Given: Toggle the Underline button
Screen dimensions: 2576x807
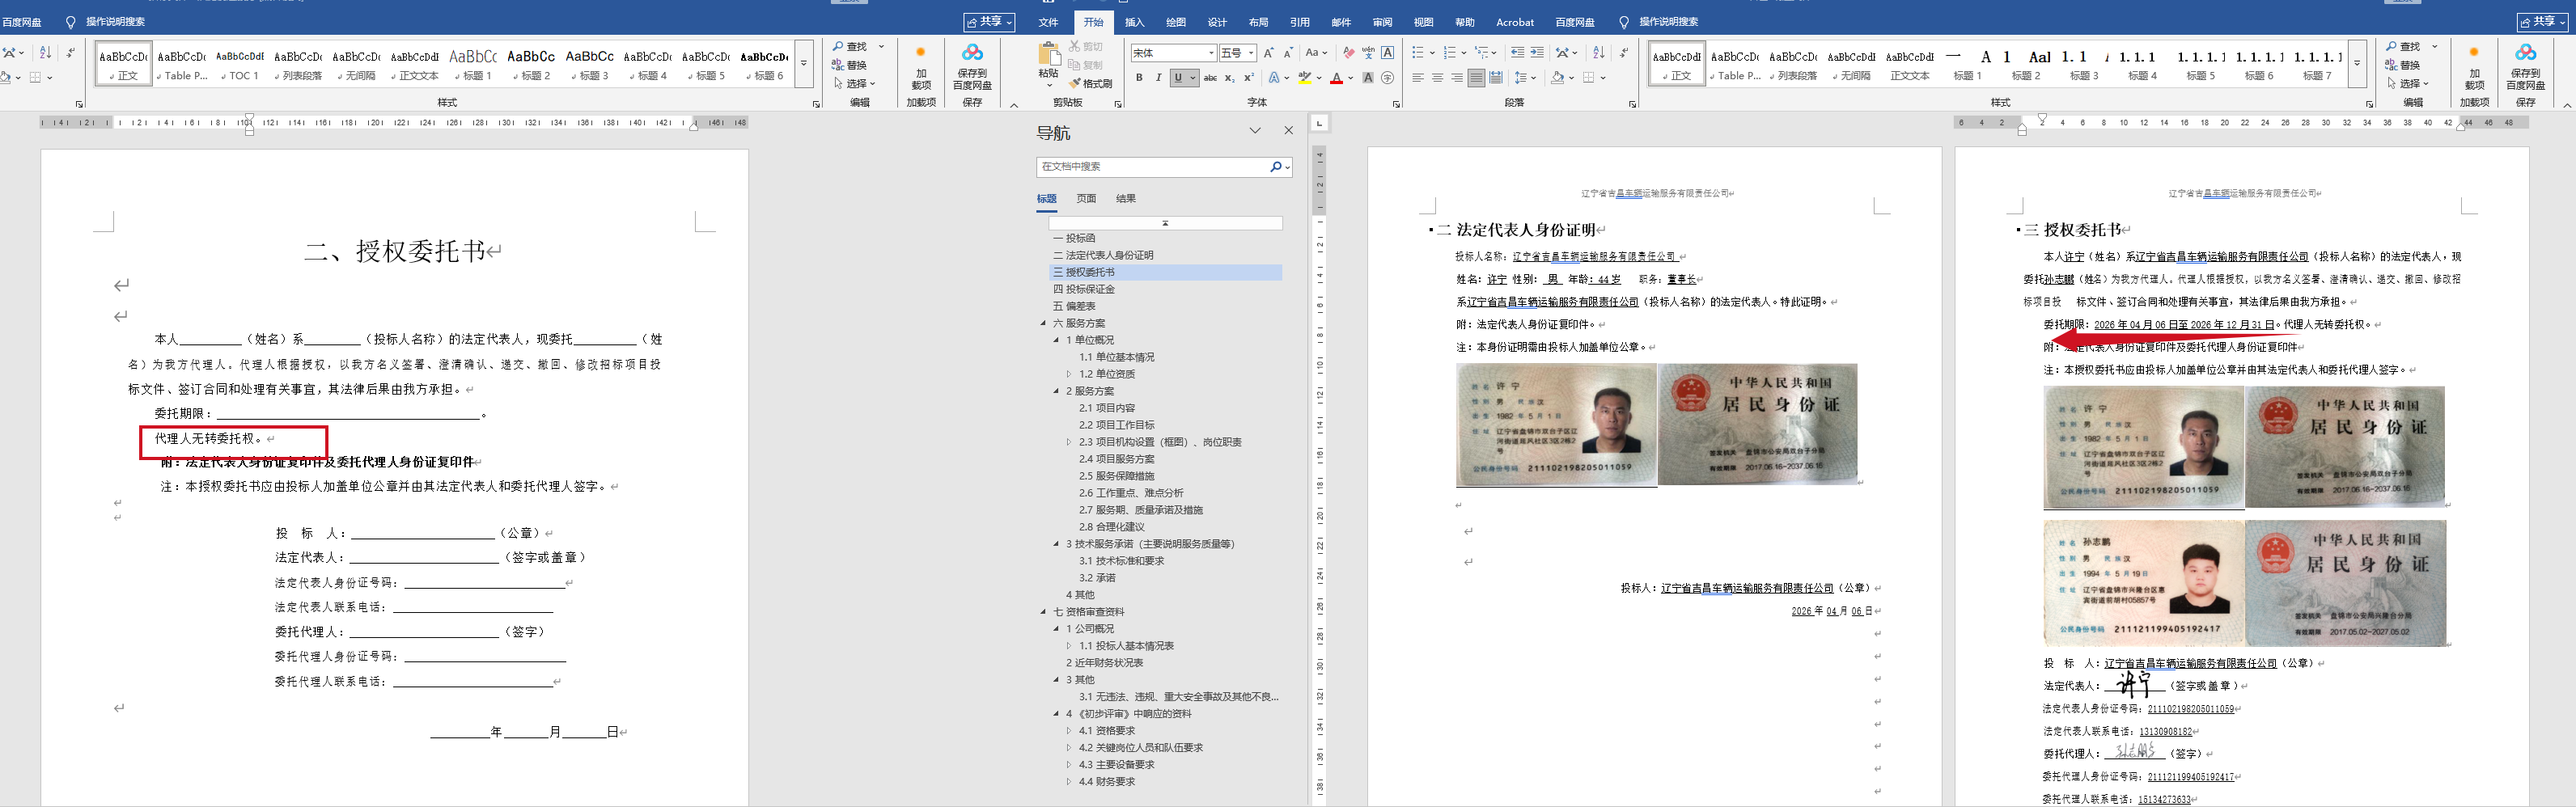Looking at the screenshot, I should point(1179,78).
